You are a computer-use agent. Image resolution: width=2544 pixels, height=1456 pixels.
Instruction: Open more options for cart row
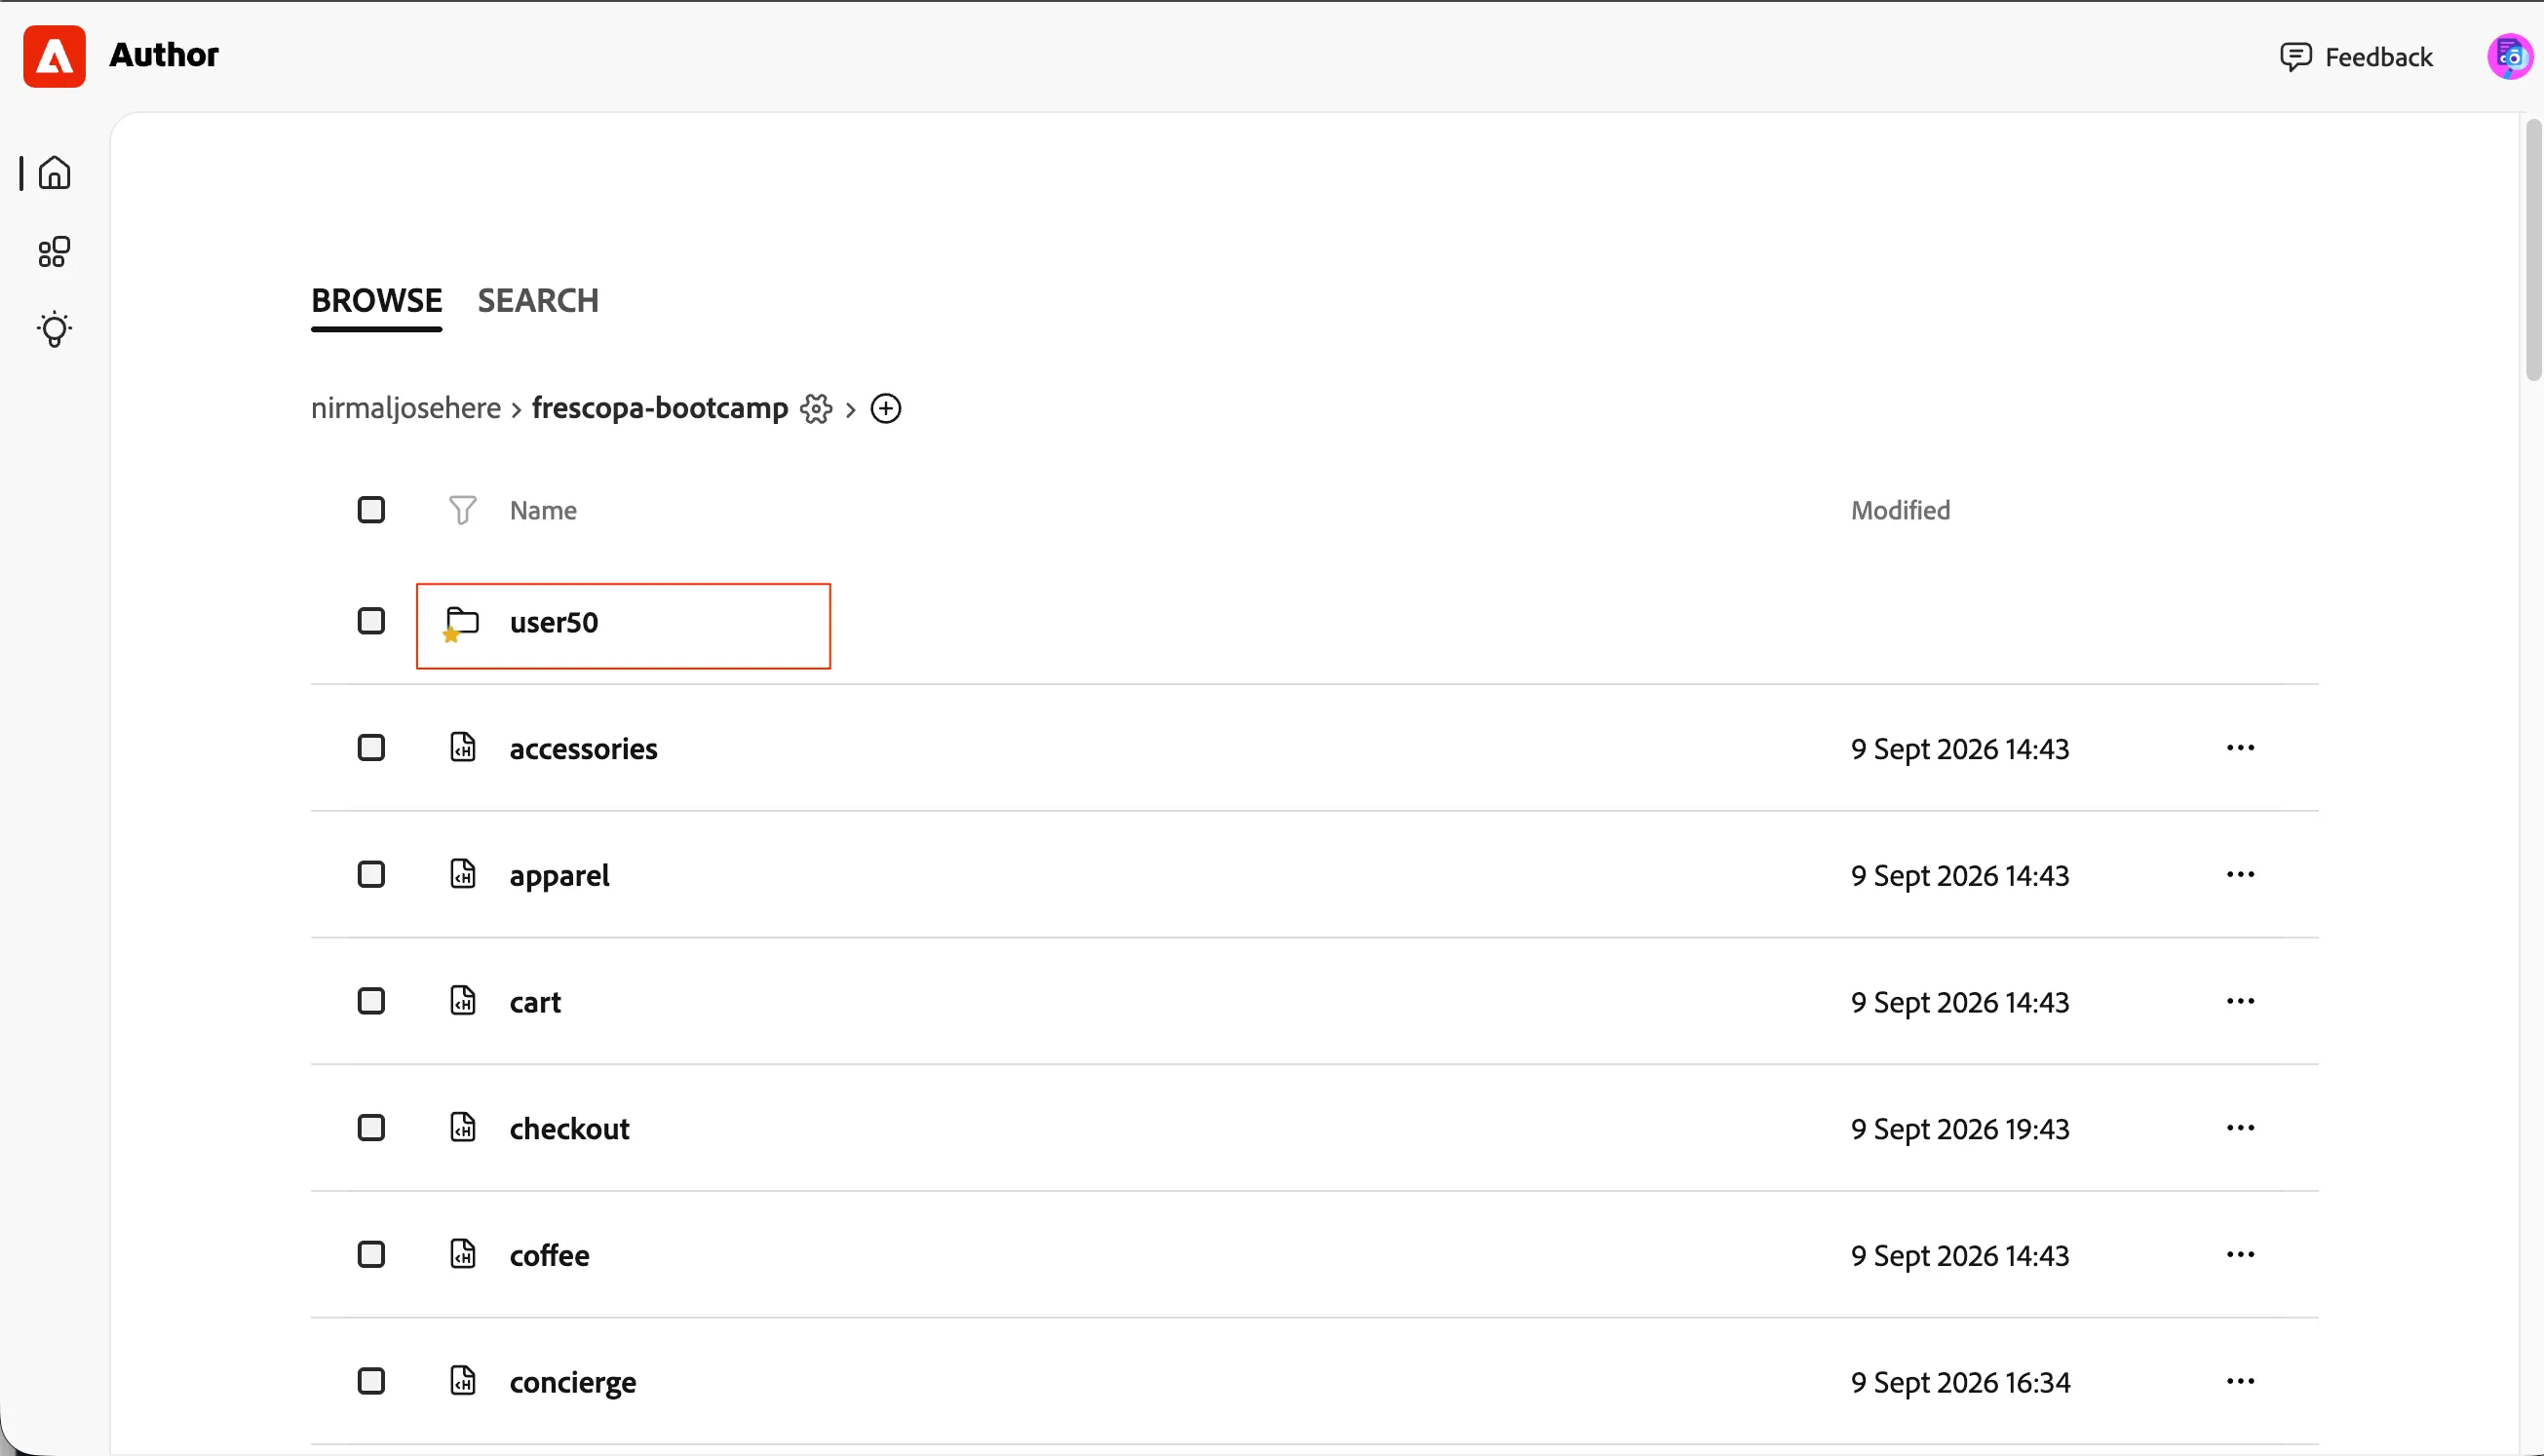(2240, 1001)
